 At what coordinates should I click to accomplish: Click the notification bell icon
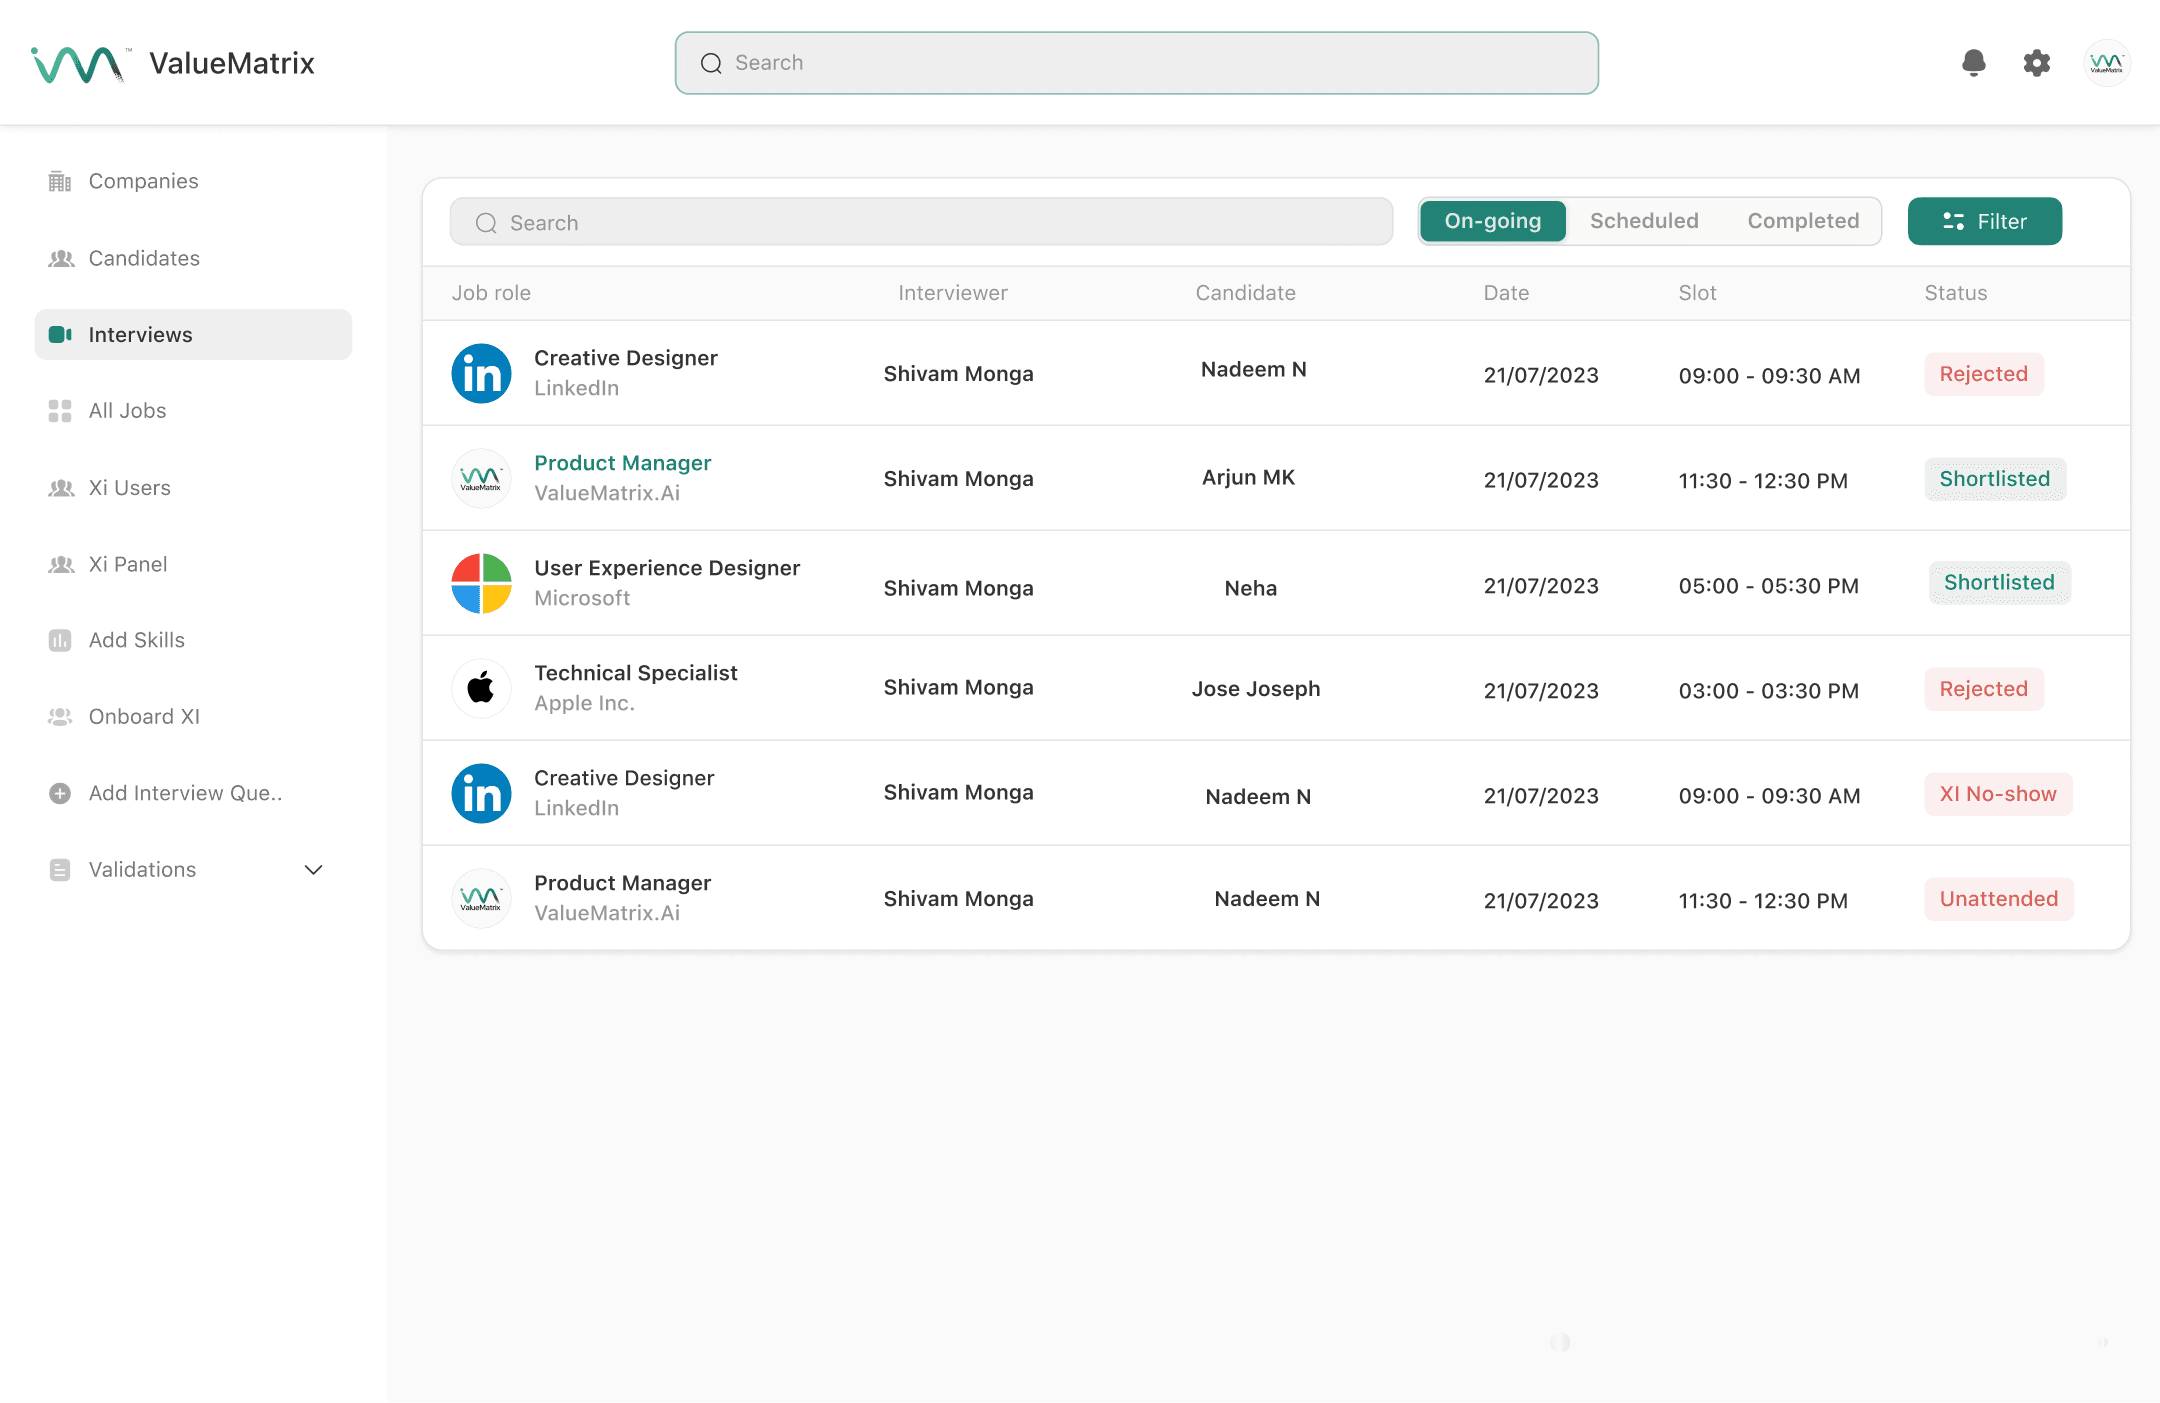tap(1973, 63)
